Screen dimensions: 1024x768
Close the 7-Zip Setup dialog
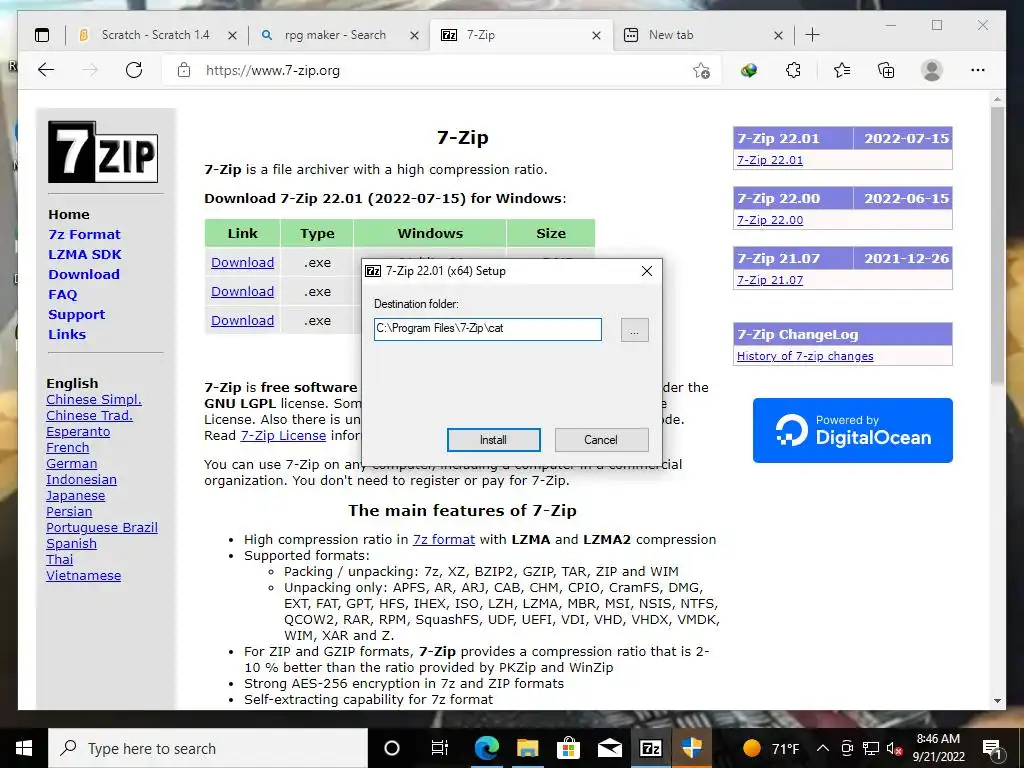[x=647, y=271]
